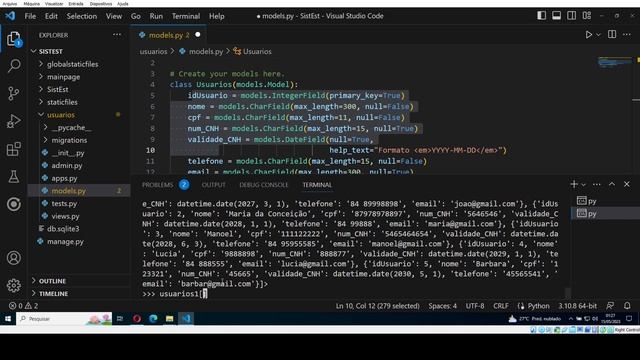Switch to the PROBLEMS tab
Image resolution: width=640 pixels, height=360 pixels.
coord(158,185)
